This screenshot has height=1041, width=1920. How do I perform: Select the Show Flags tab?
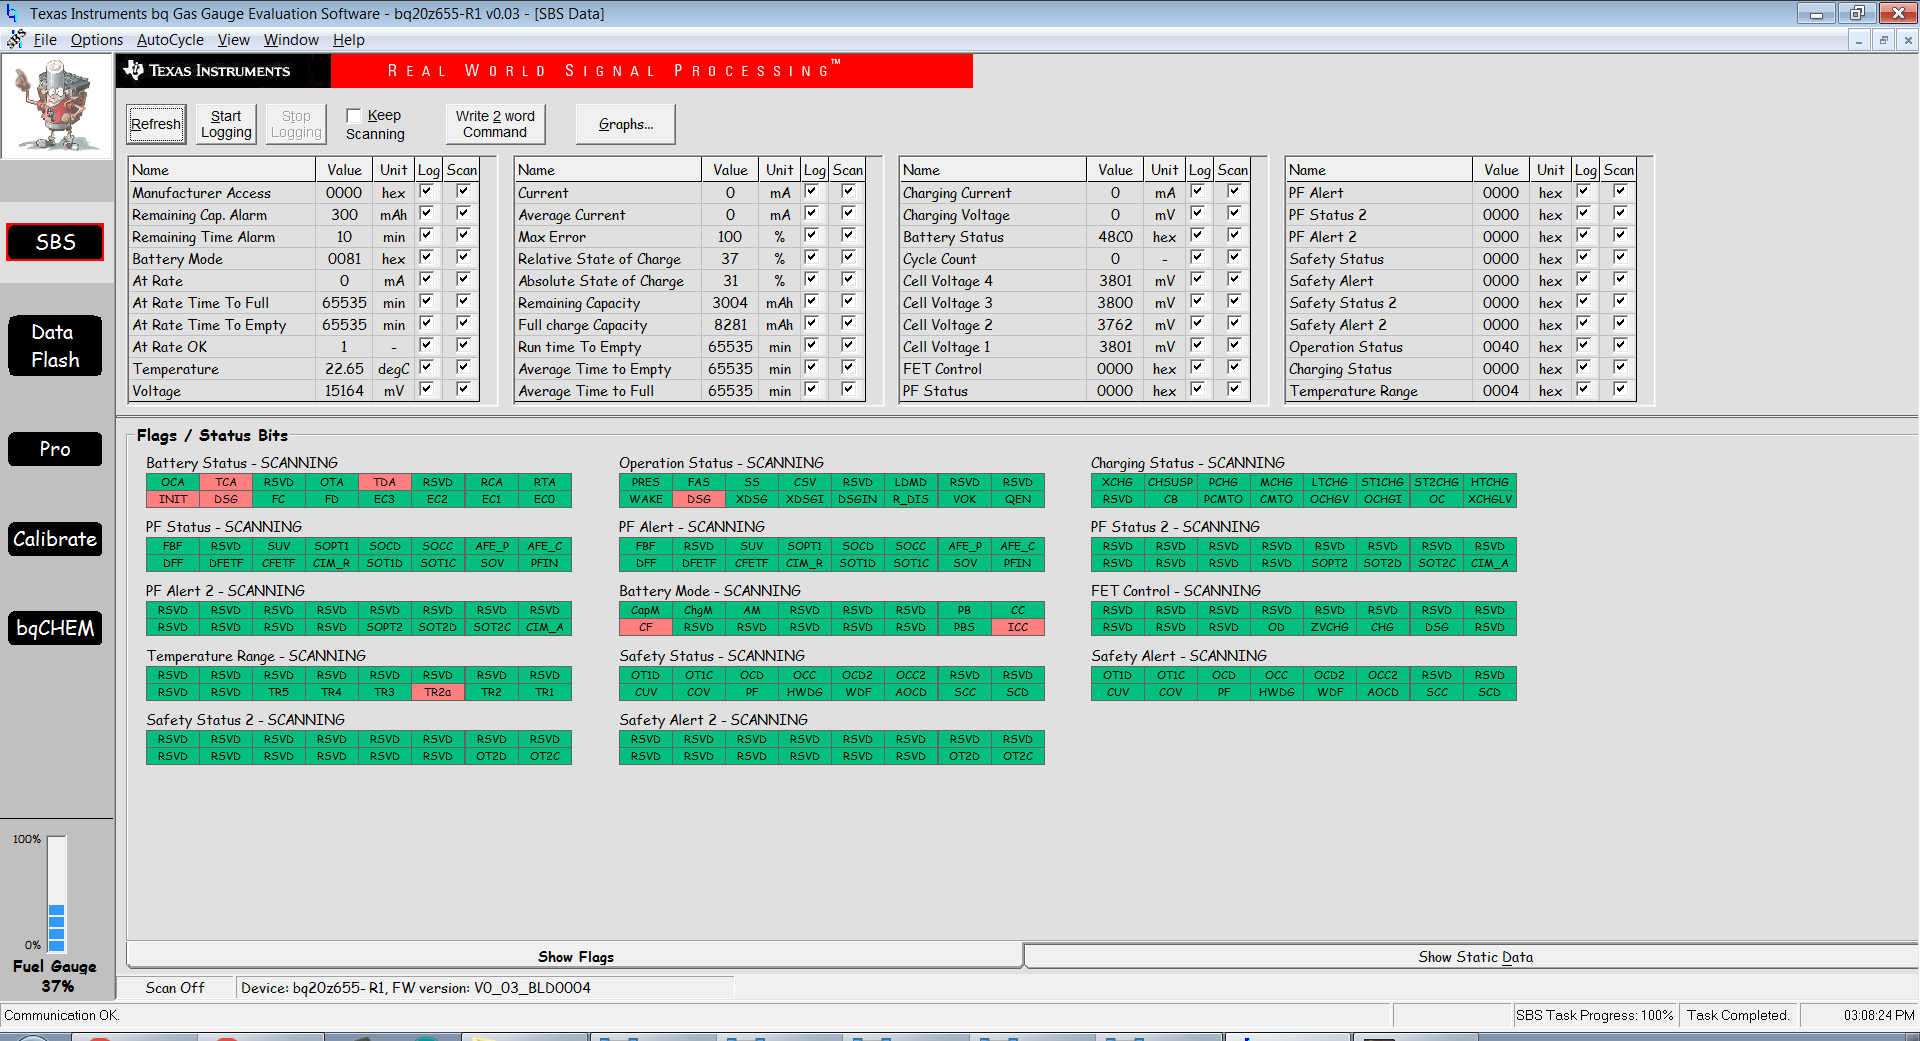[575, 957]
